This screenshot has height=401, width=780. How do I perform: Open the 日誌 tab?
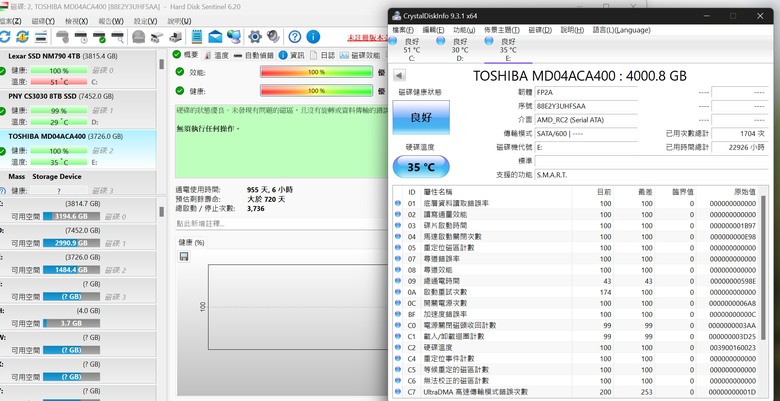[322, 55]
